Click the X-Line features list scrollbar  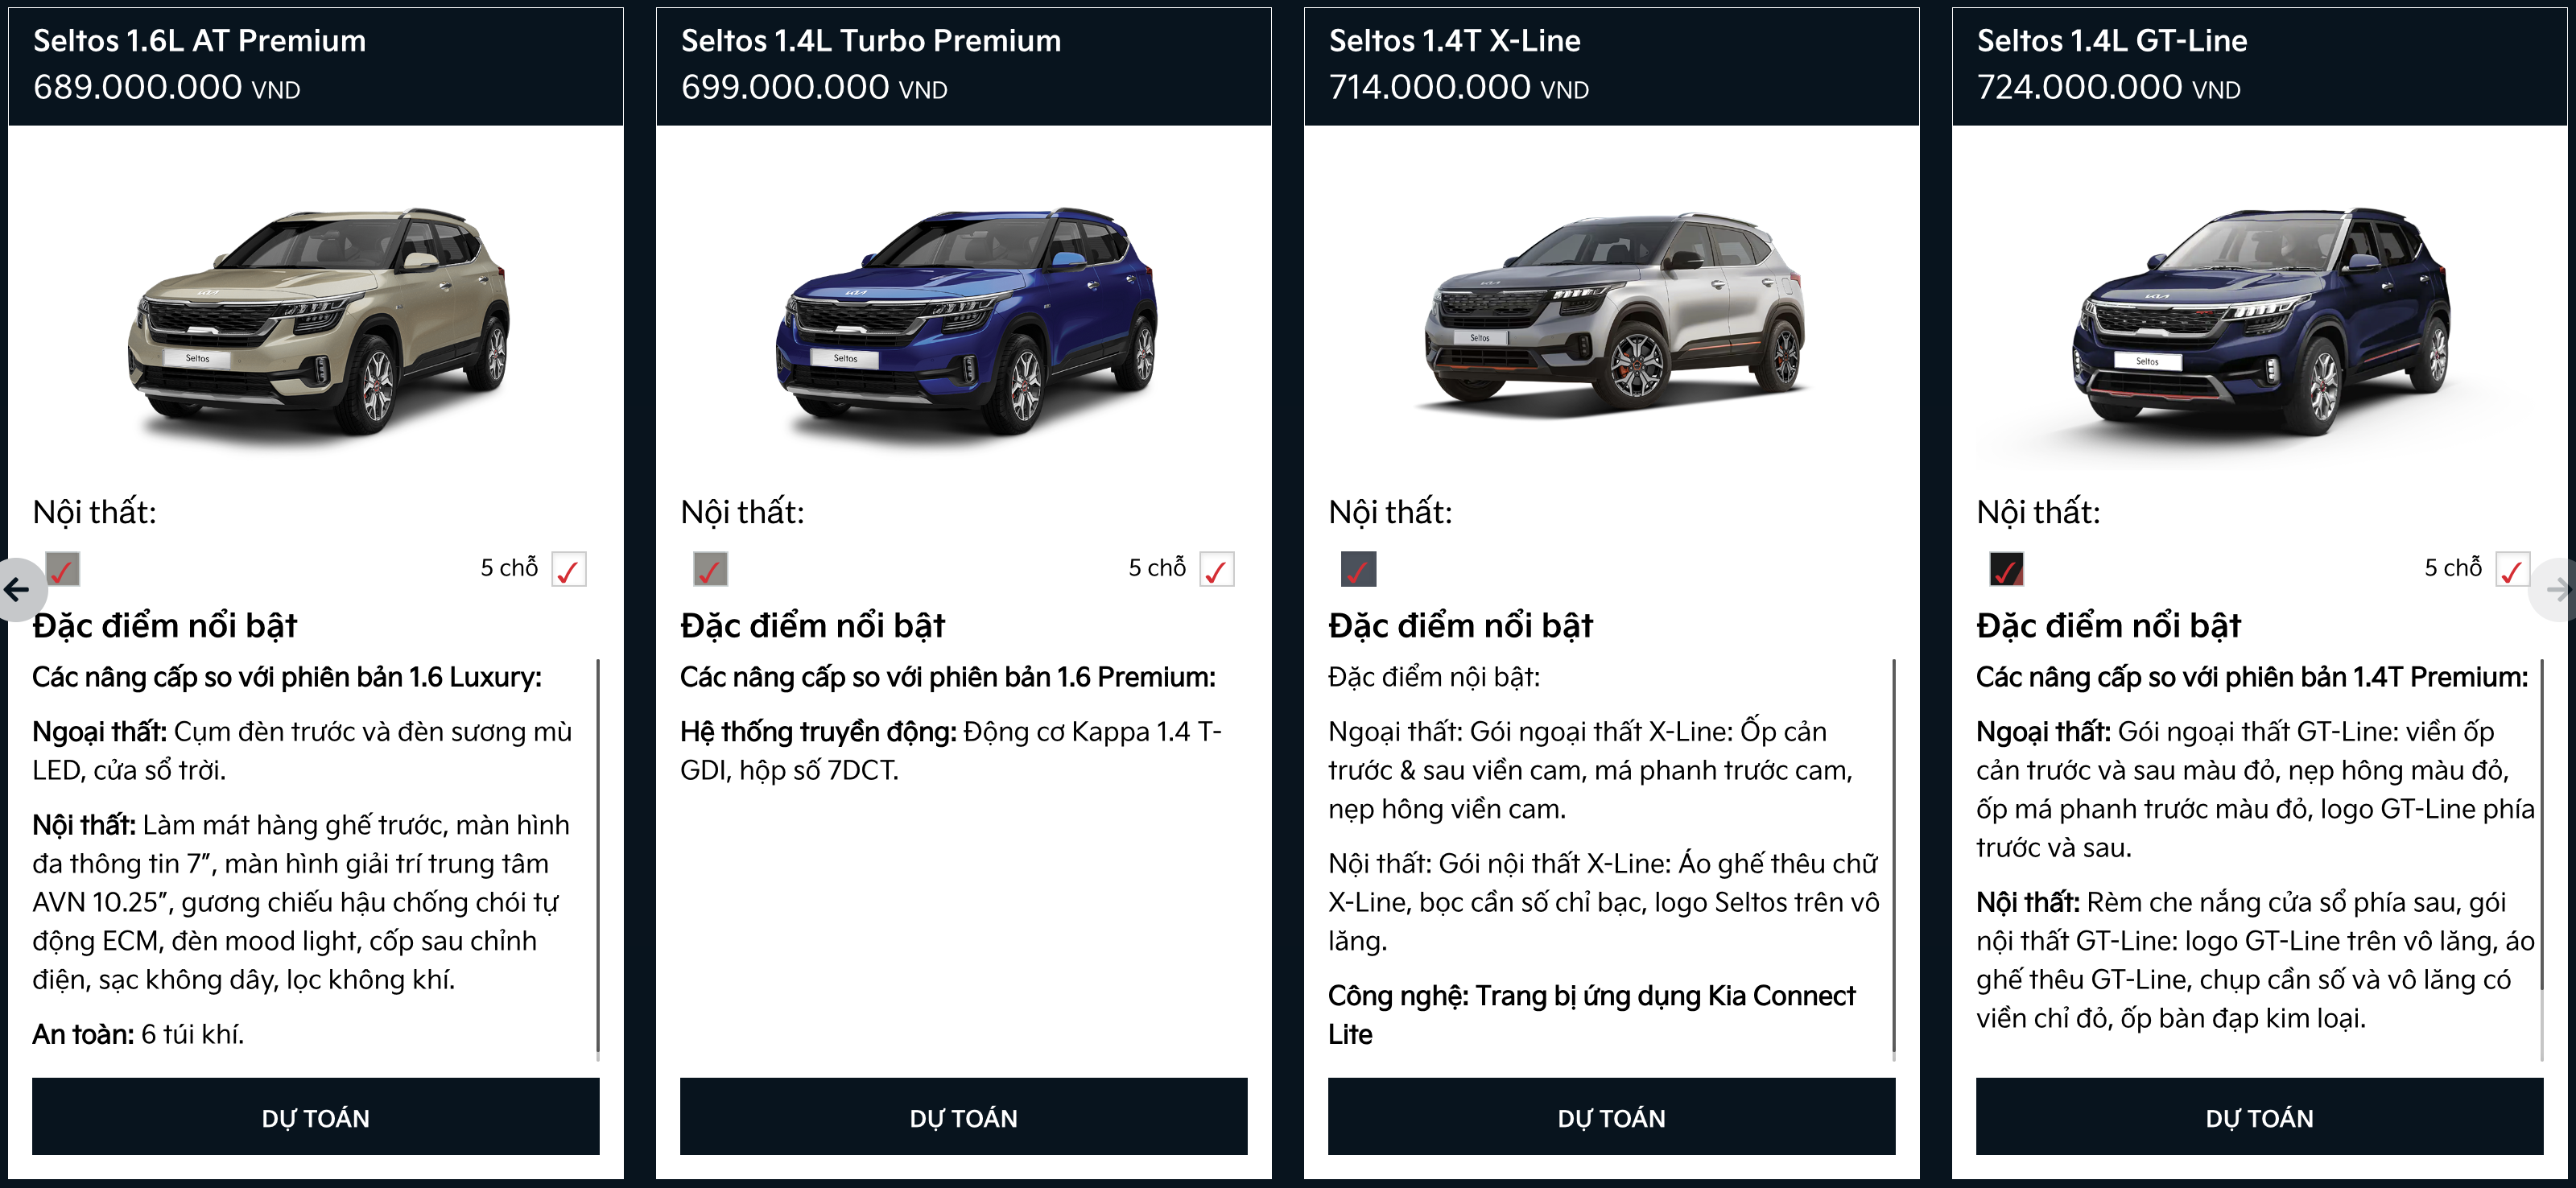click(x=1894, y=858)
